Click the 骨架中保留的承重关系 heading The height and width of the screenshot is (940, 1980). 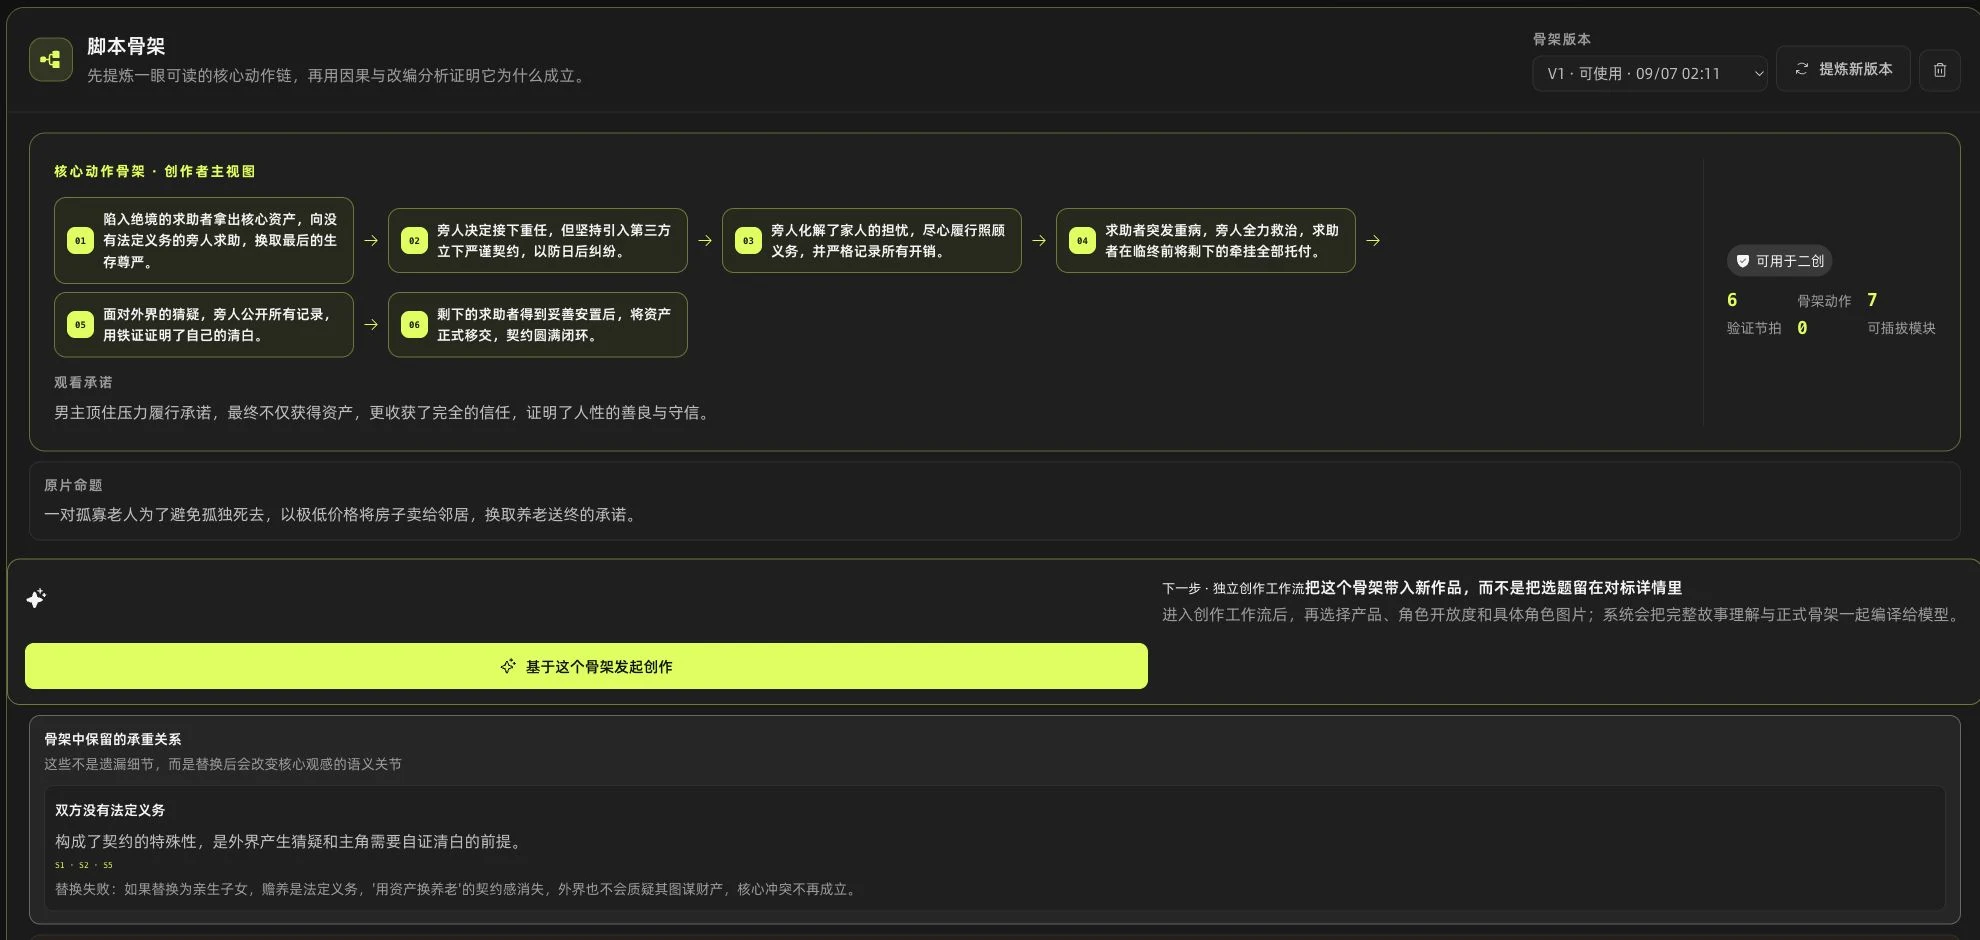click(113, 739)
